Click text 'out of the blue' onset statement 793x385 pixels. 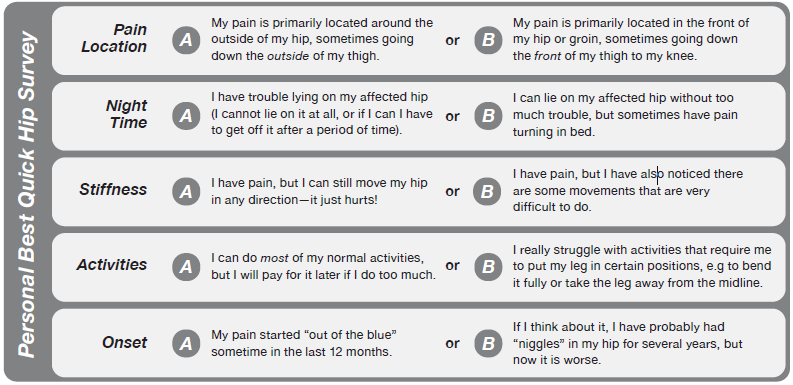[303, 344]
